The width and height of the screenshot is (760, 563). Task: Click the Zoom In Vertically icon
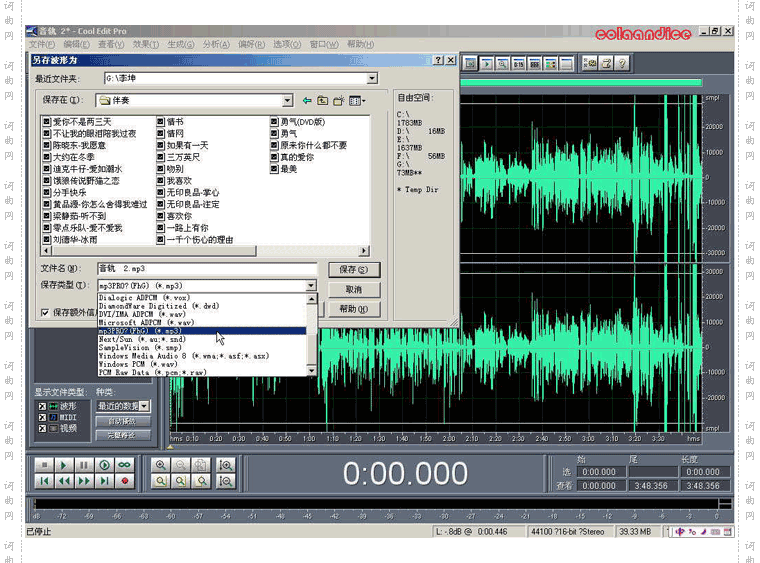tap(226, 465)
